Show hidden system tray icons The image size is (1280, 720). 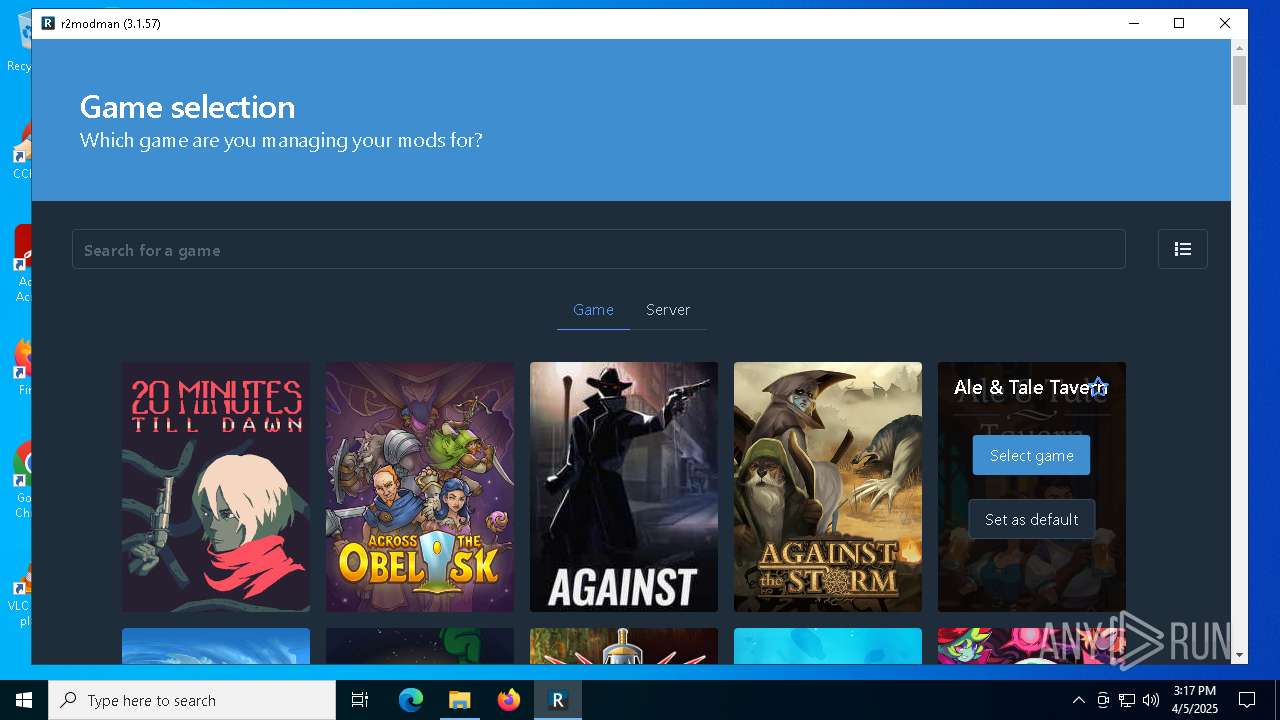pos(1078,700)
